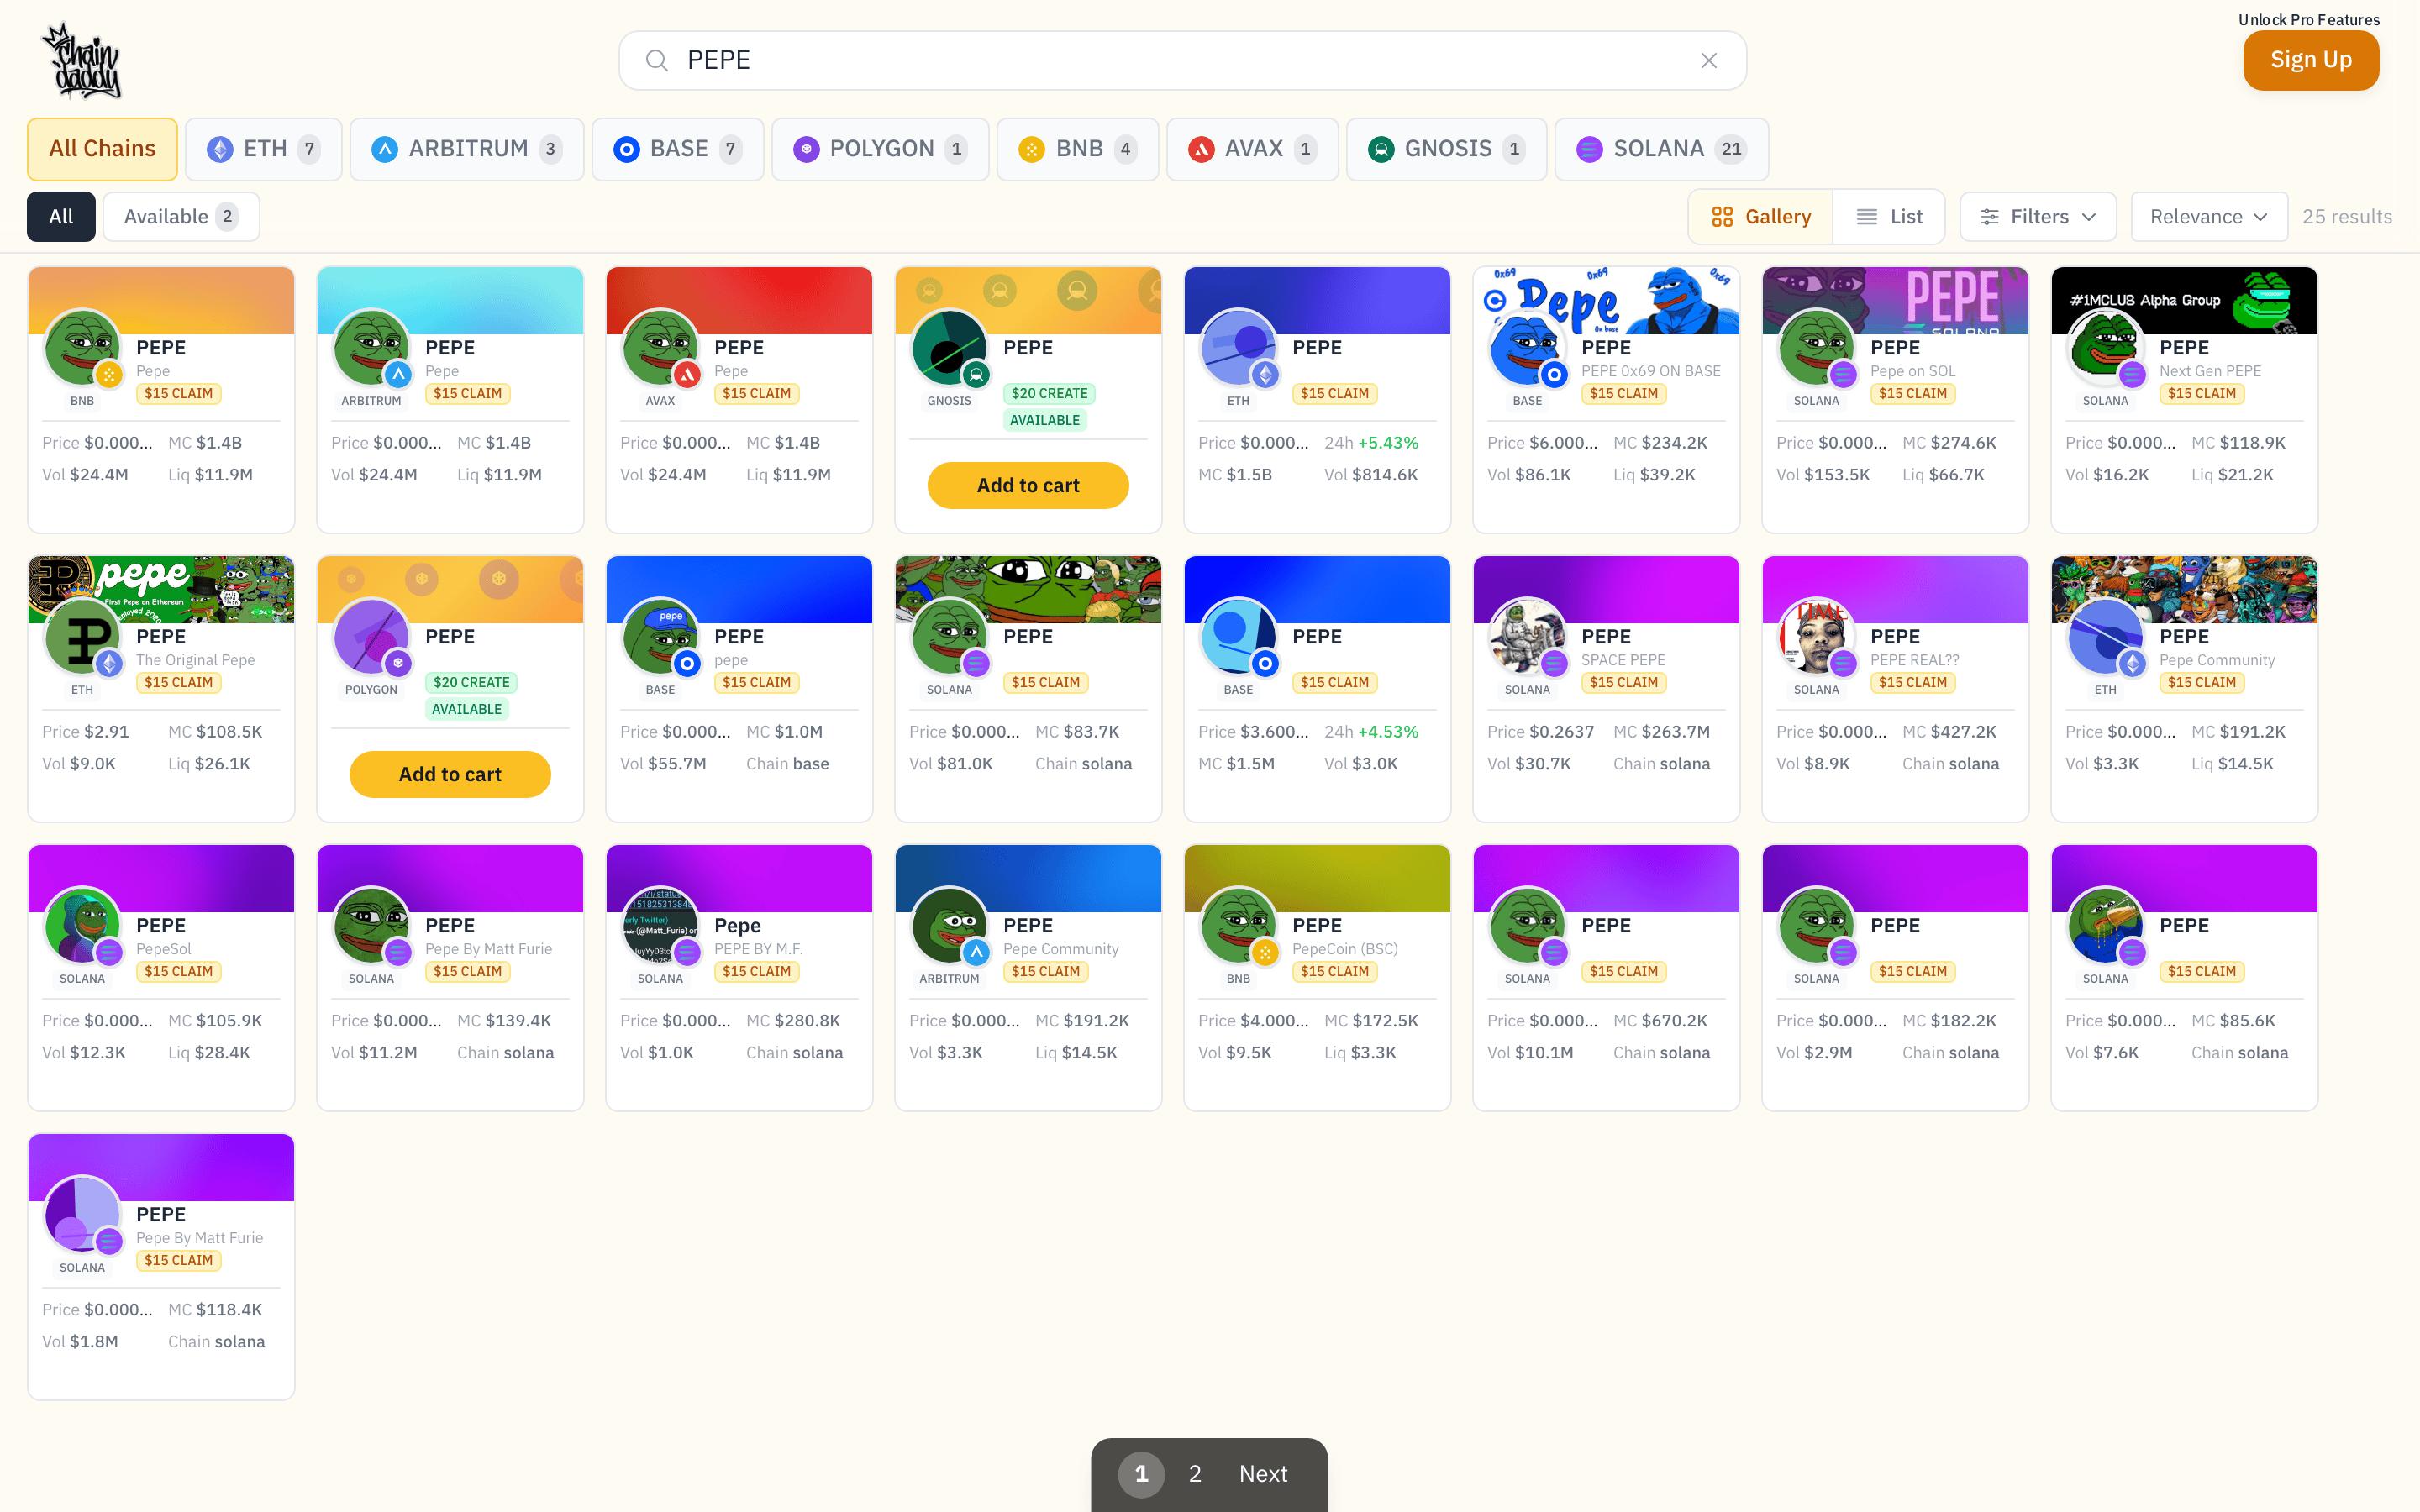Click the Next page button
This screenshot has width=2420, height=1512.
(x=1263, y=1474)
